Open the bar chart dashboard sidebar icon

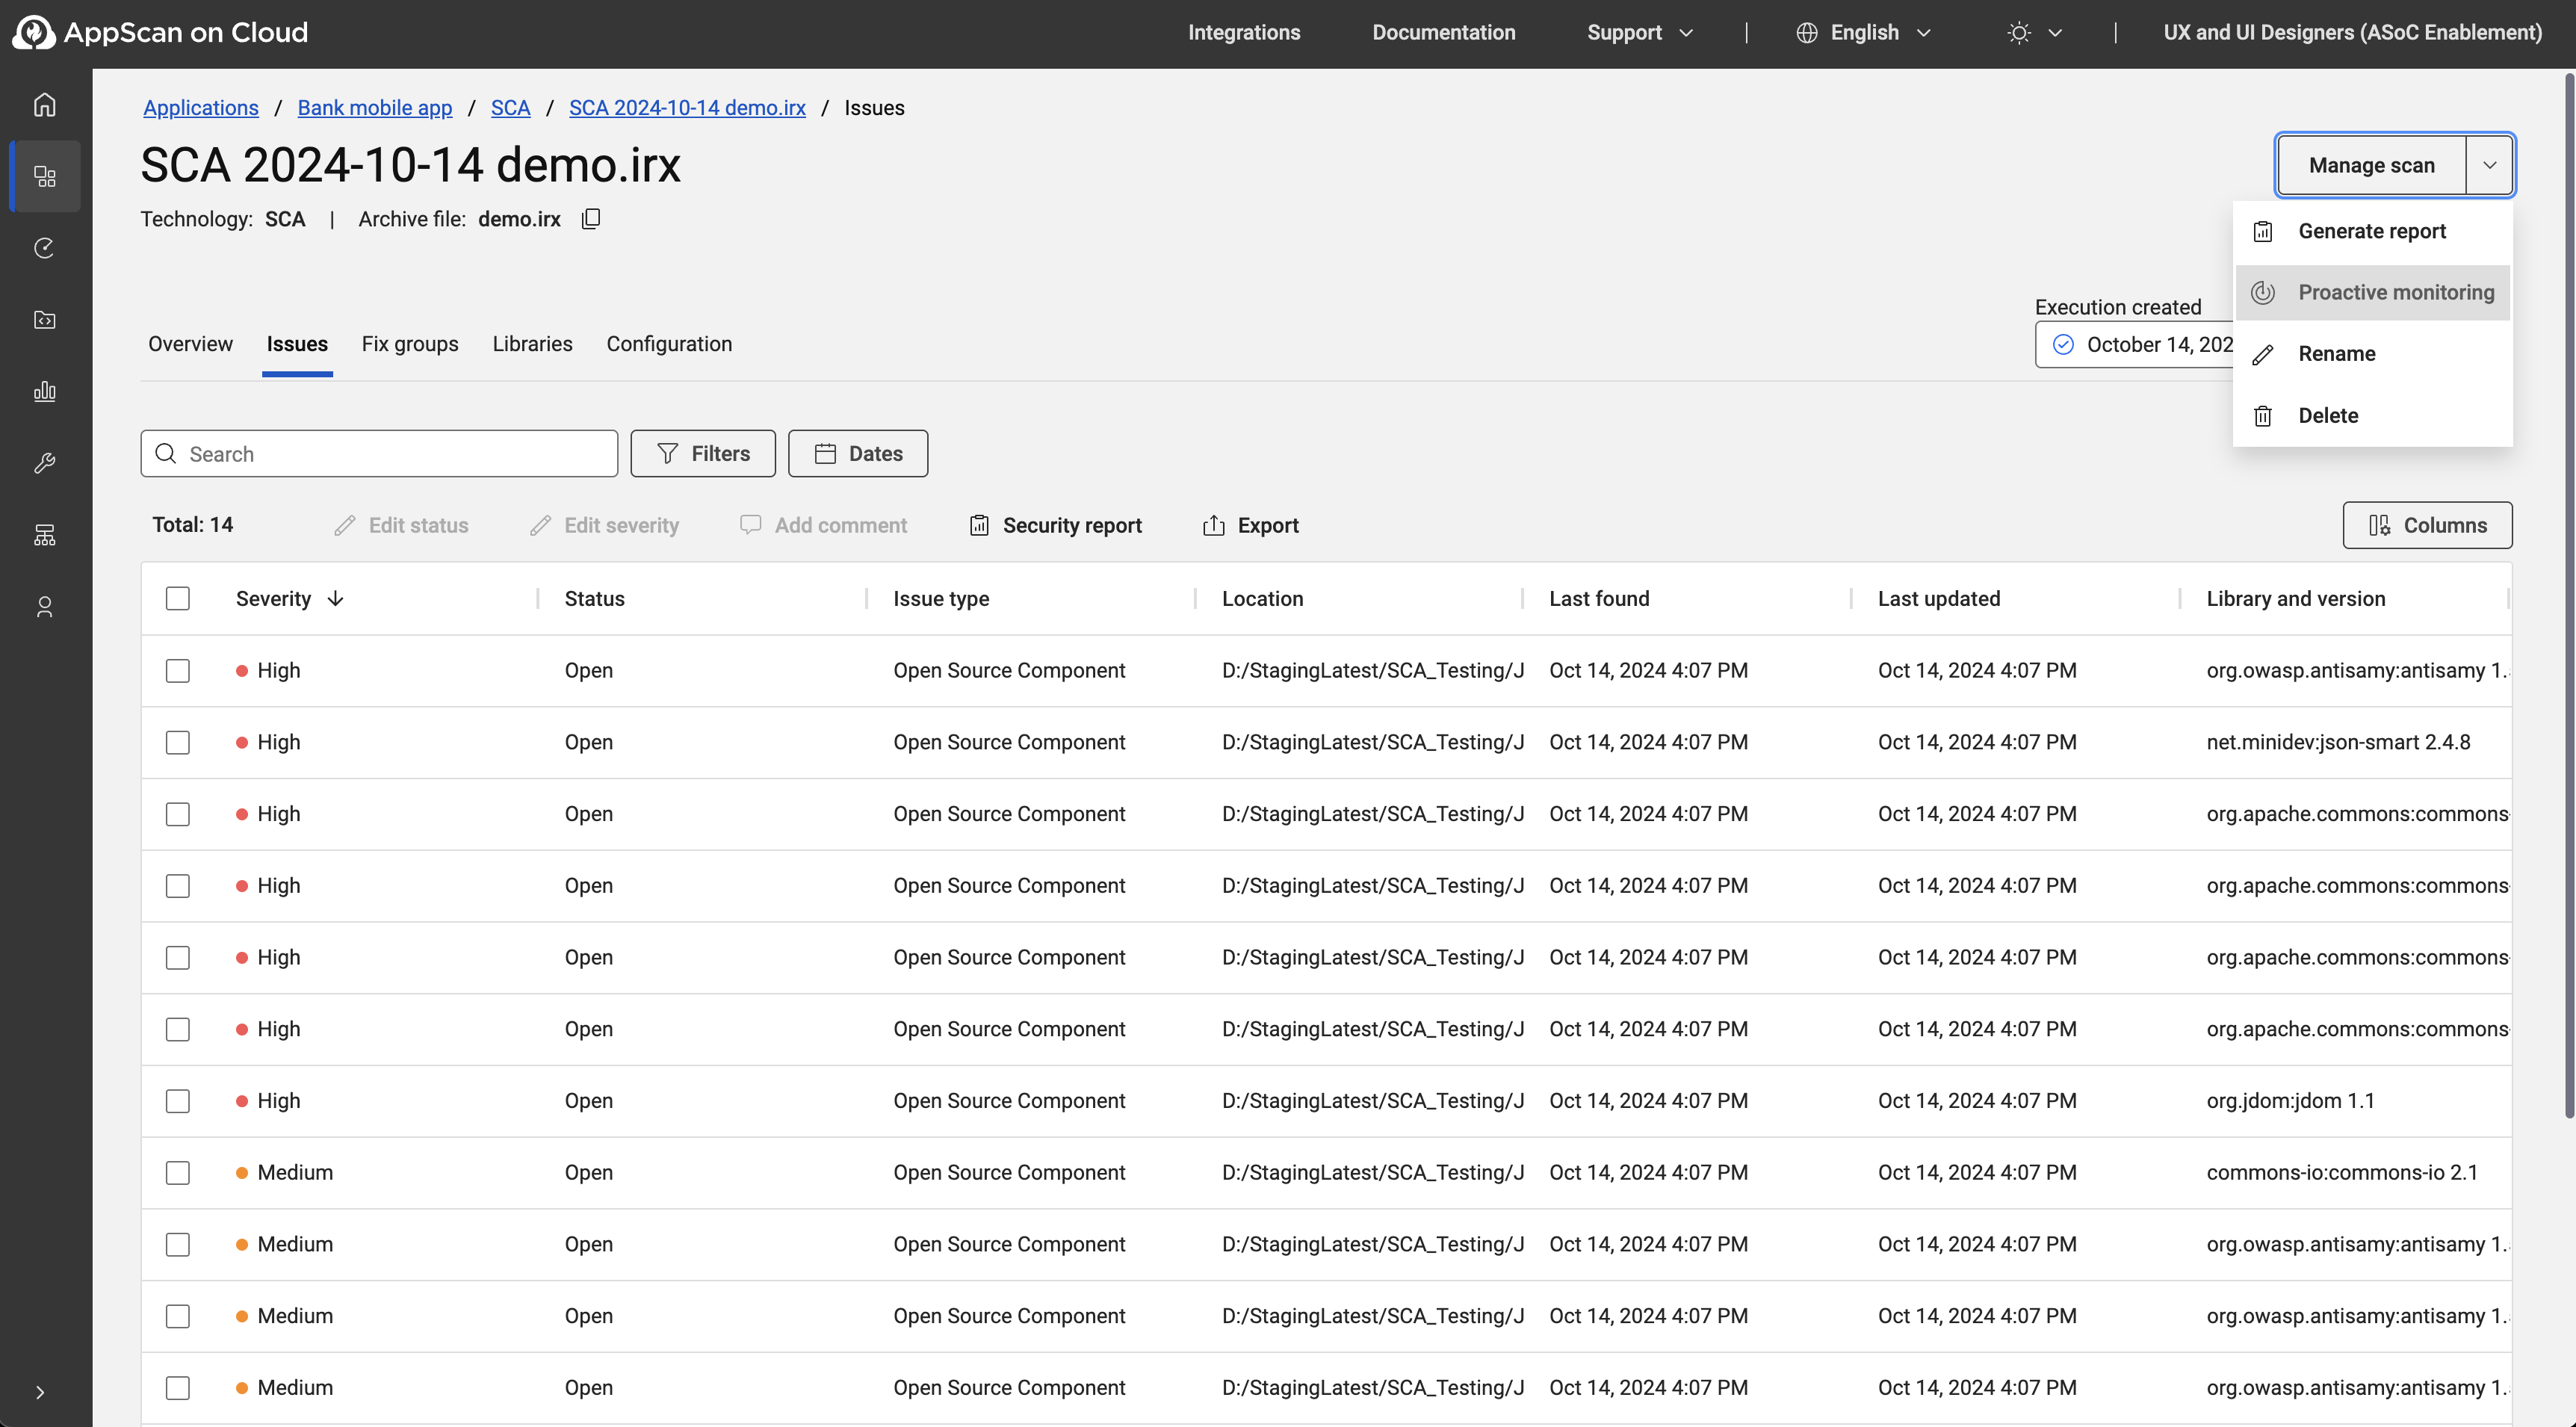[x=44, y=391]
